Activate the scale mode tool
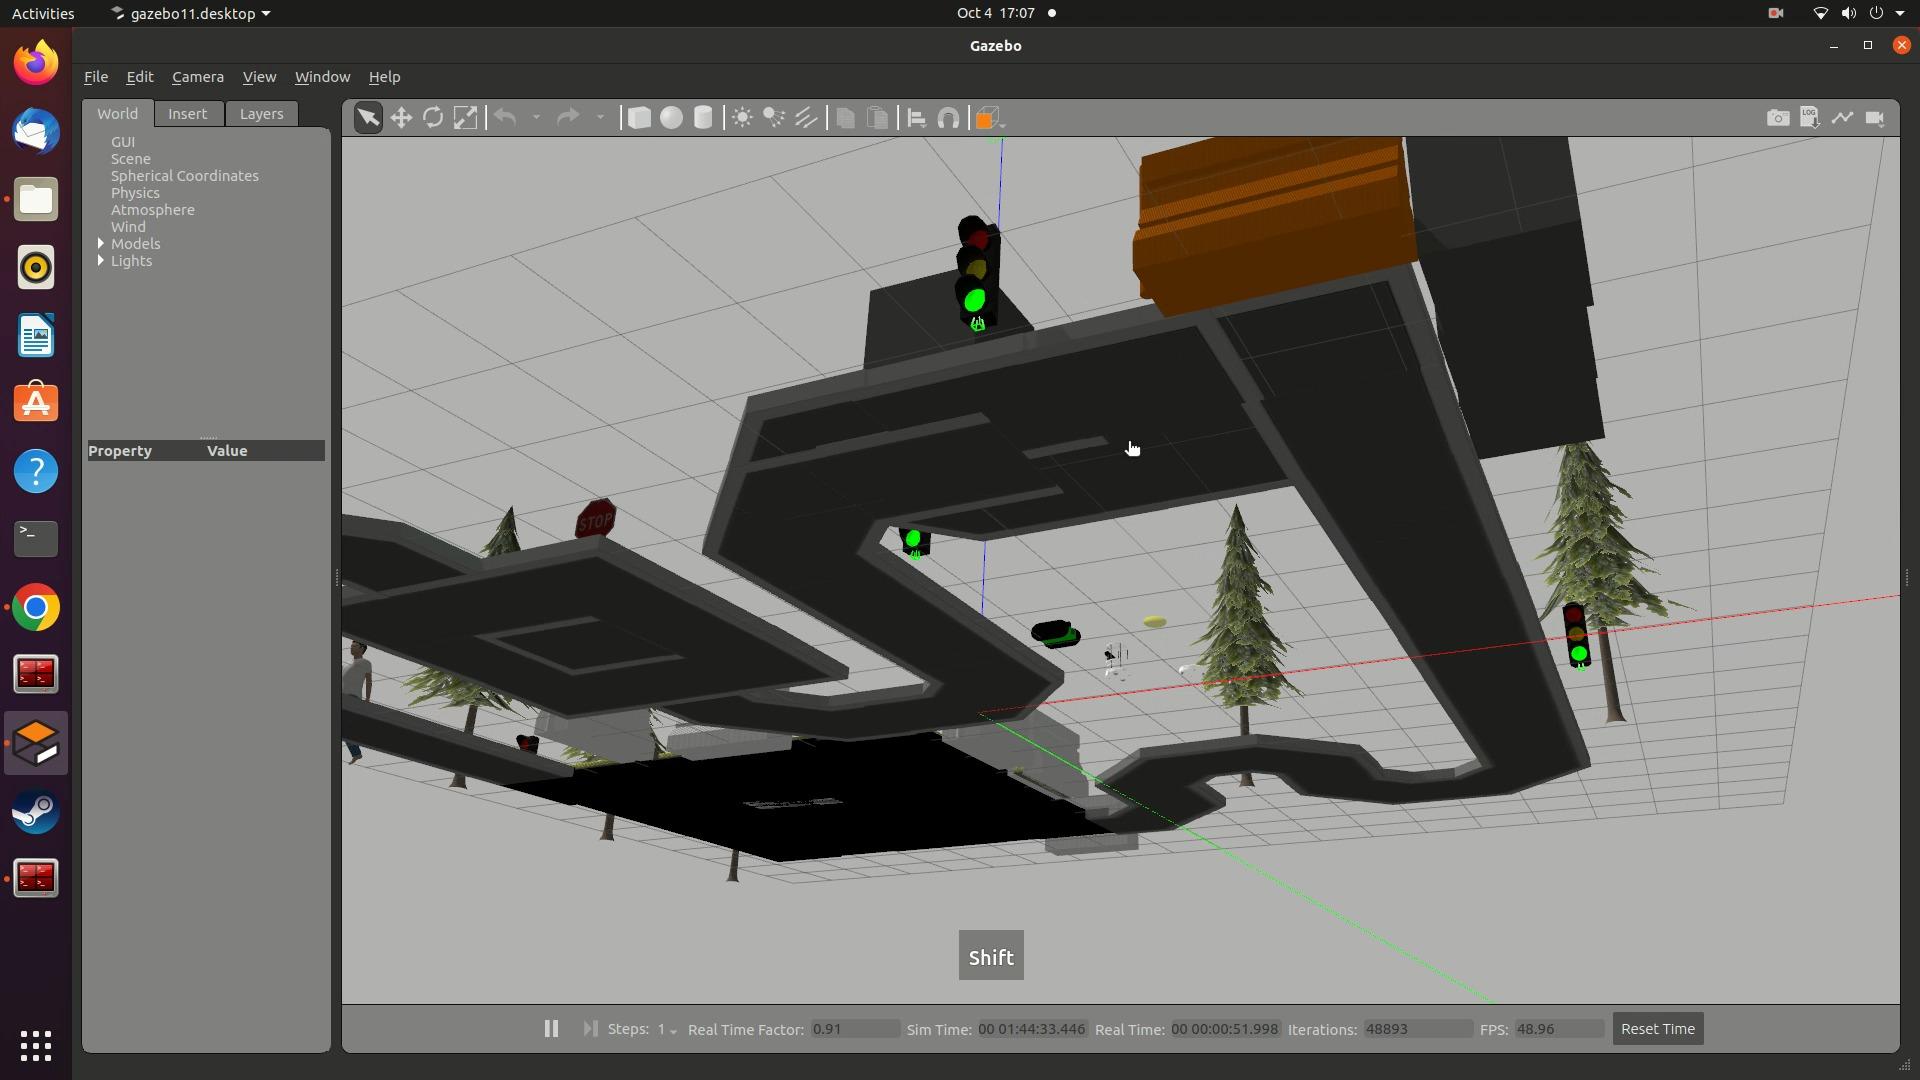 pyautogui.click(x=465, y=118)
